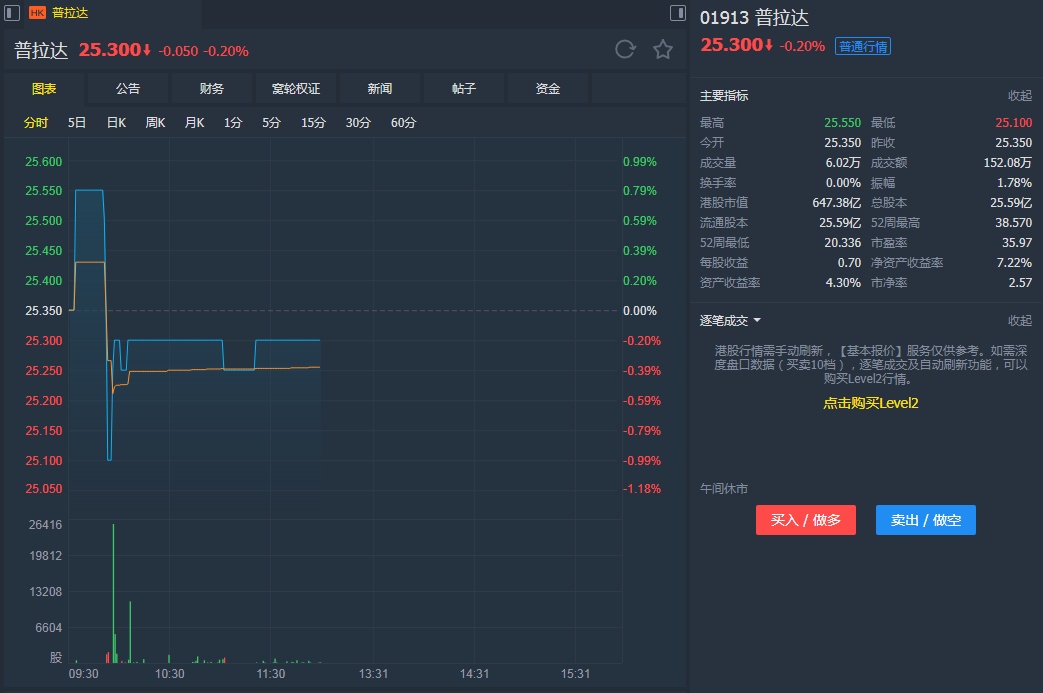Click the 最高 value 25.550
This screenshot has width=1043, height=693.
(842, 122)
